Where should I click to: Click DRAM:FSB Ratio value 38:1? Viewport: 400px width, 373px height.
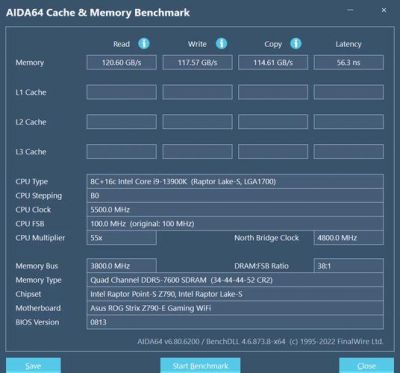pyautogui.click(x=349, y=266)
